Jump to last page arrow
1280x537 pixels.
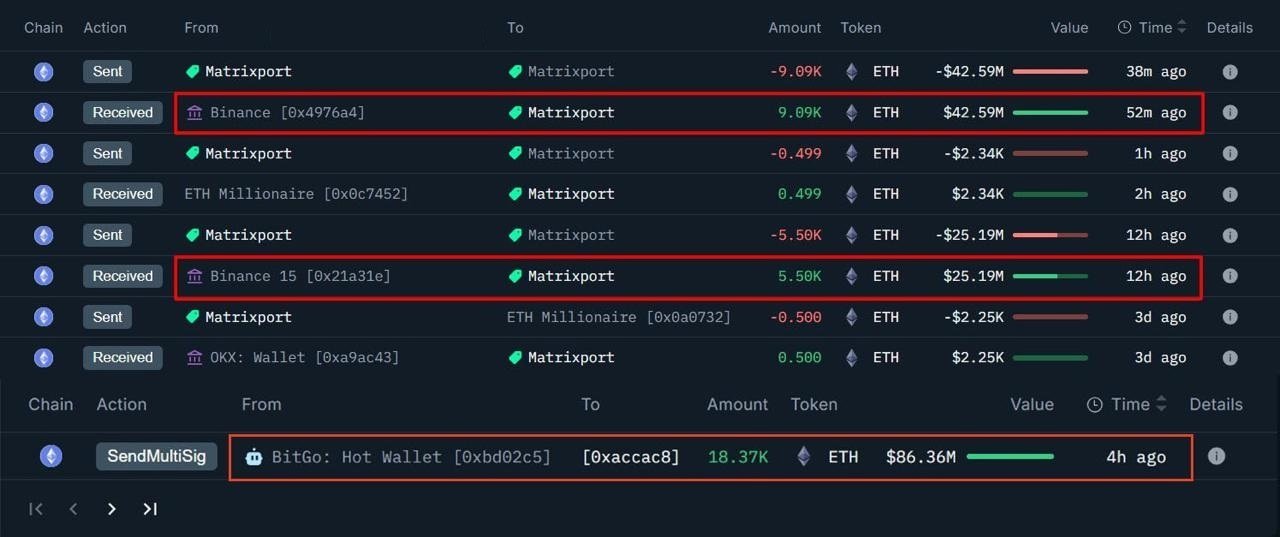pyautogui.click(x=150, y=509)
